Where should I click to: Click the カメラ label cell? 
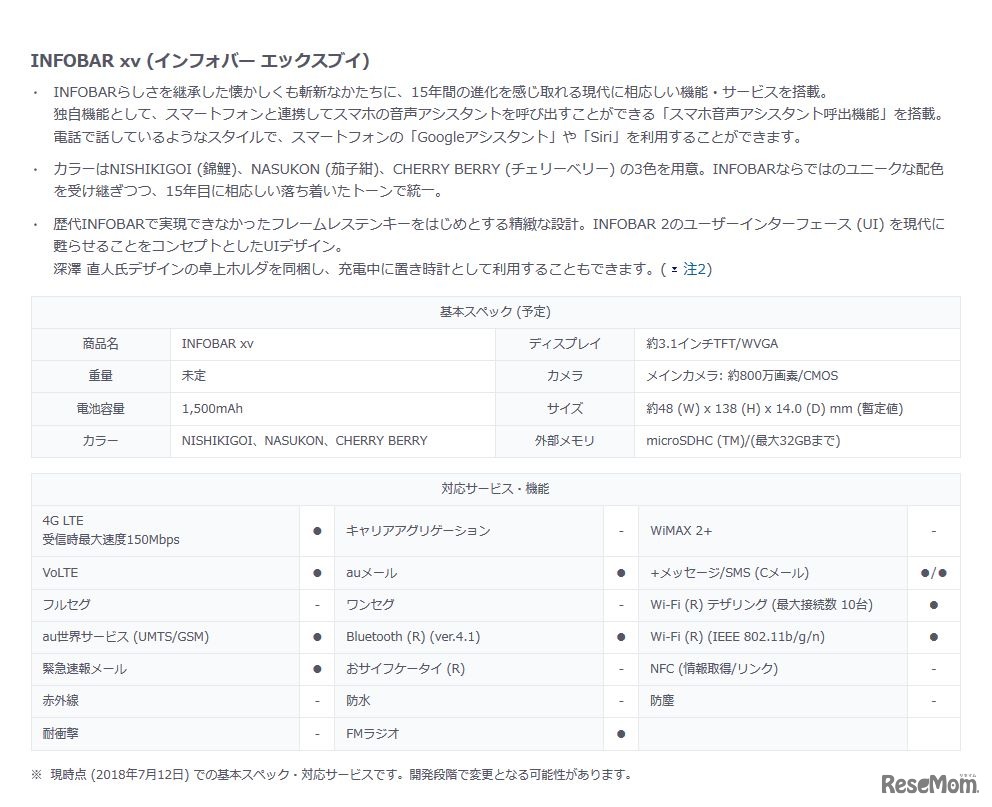coord(565,376)
